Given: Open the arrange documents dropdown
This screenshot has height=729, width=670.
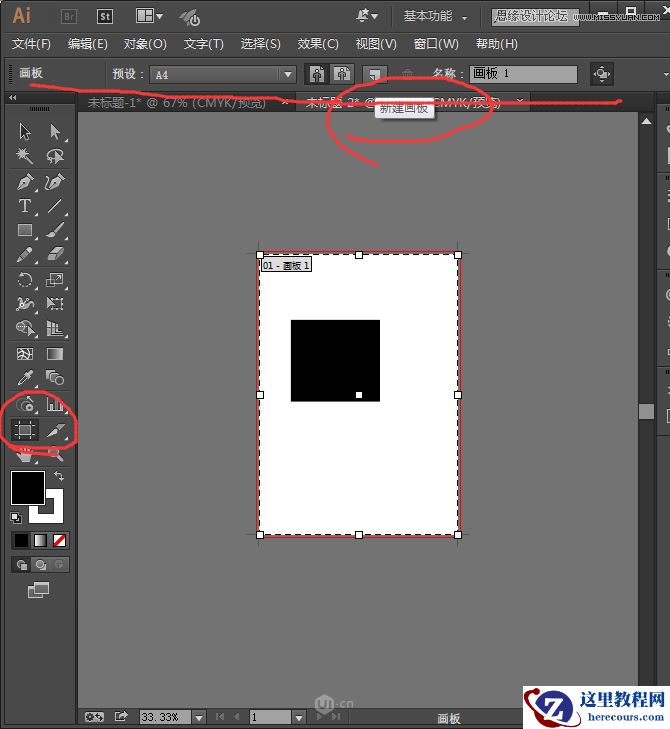Looking at the screenshot, I should 149,16.
